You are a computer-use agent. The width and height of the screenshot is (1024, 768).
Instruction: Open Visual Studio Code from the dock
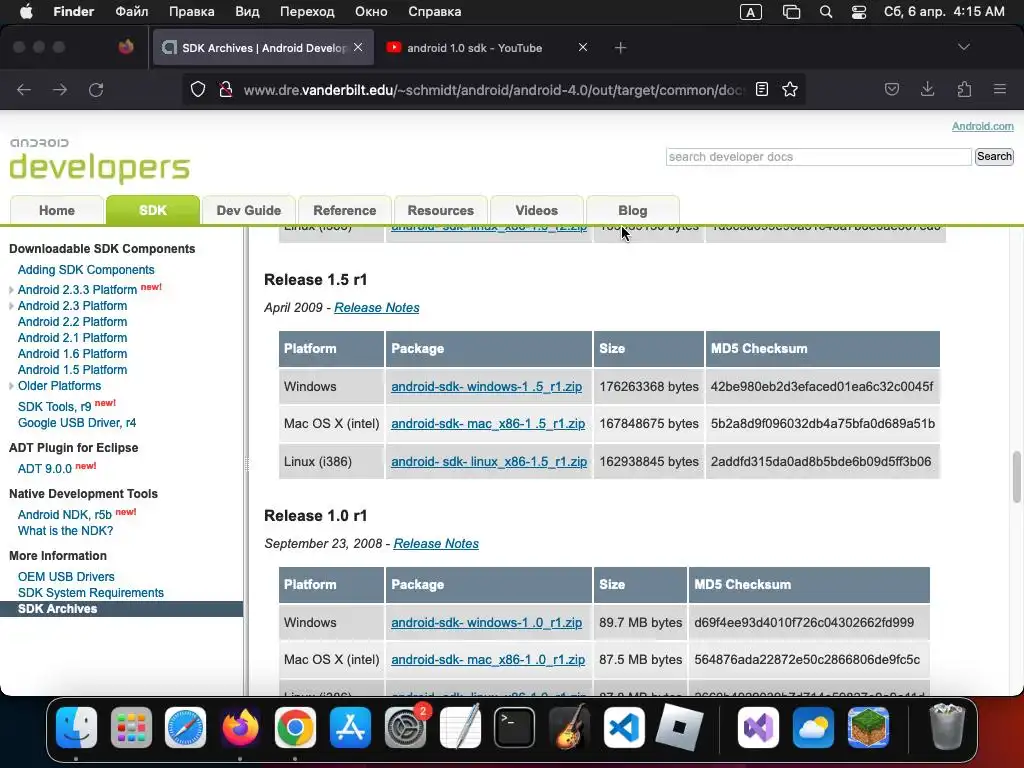point(624,728)
